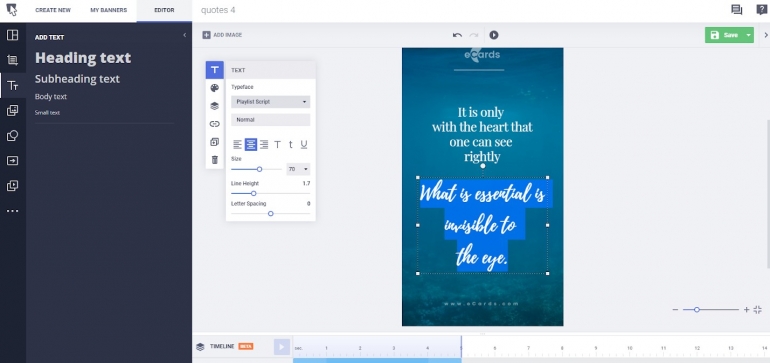770x363 pixels.
Task: Toggle underline text formatting
Action: (x=304, y=144)
